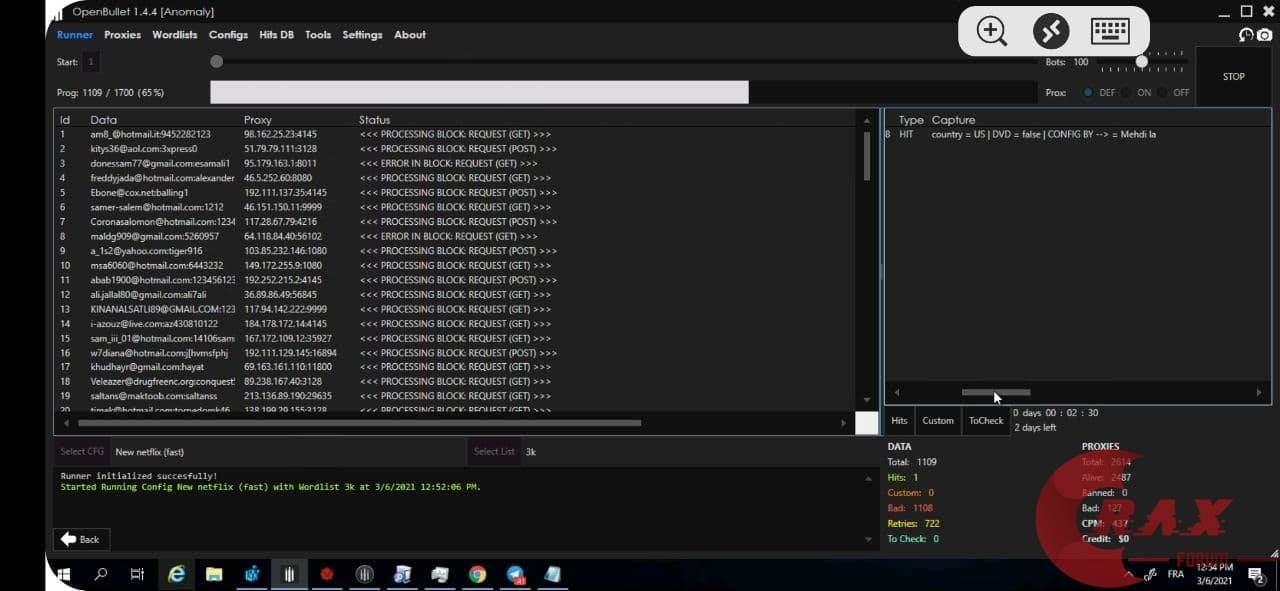The width and height of the screenshot is (1280, 591).
Task: Click the config name New netflix (fast)
Action: (150, 452)
